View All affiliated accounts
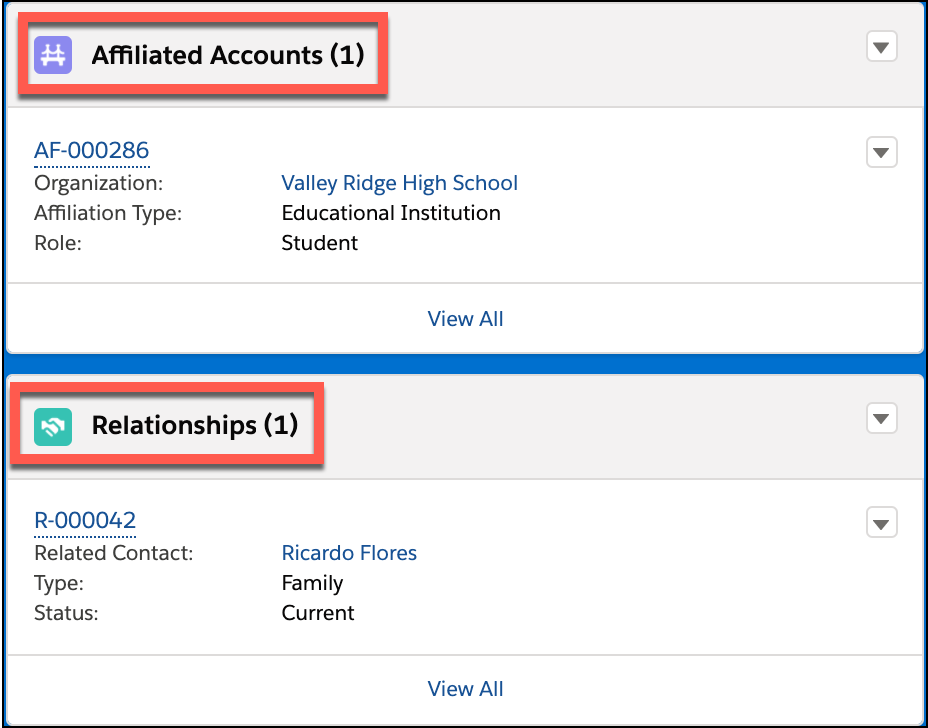The width and height of the screenshot is (928, 728). pyautogui.click(x=465, y=319)
